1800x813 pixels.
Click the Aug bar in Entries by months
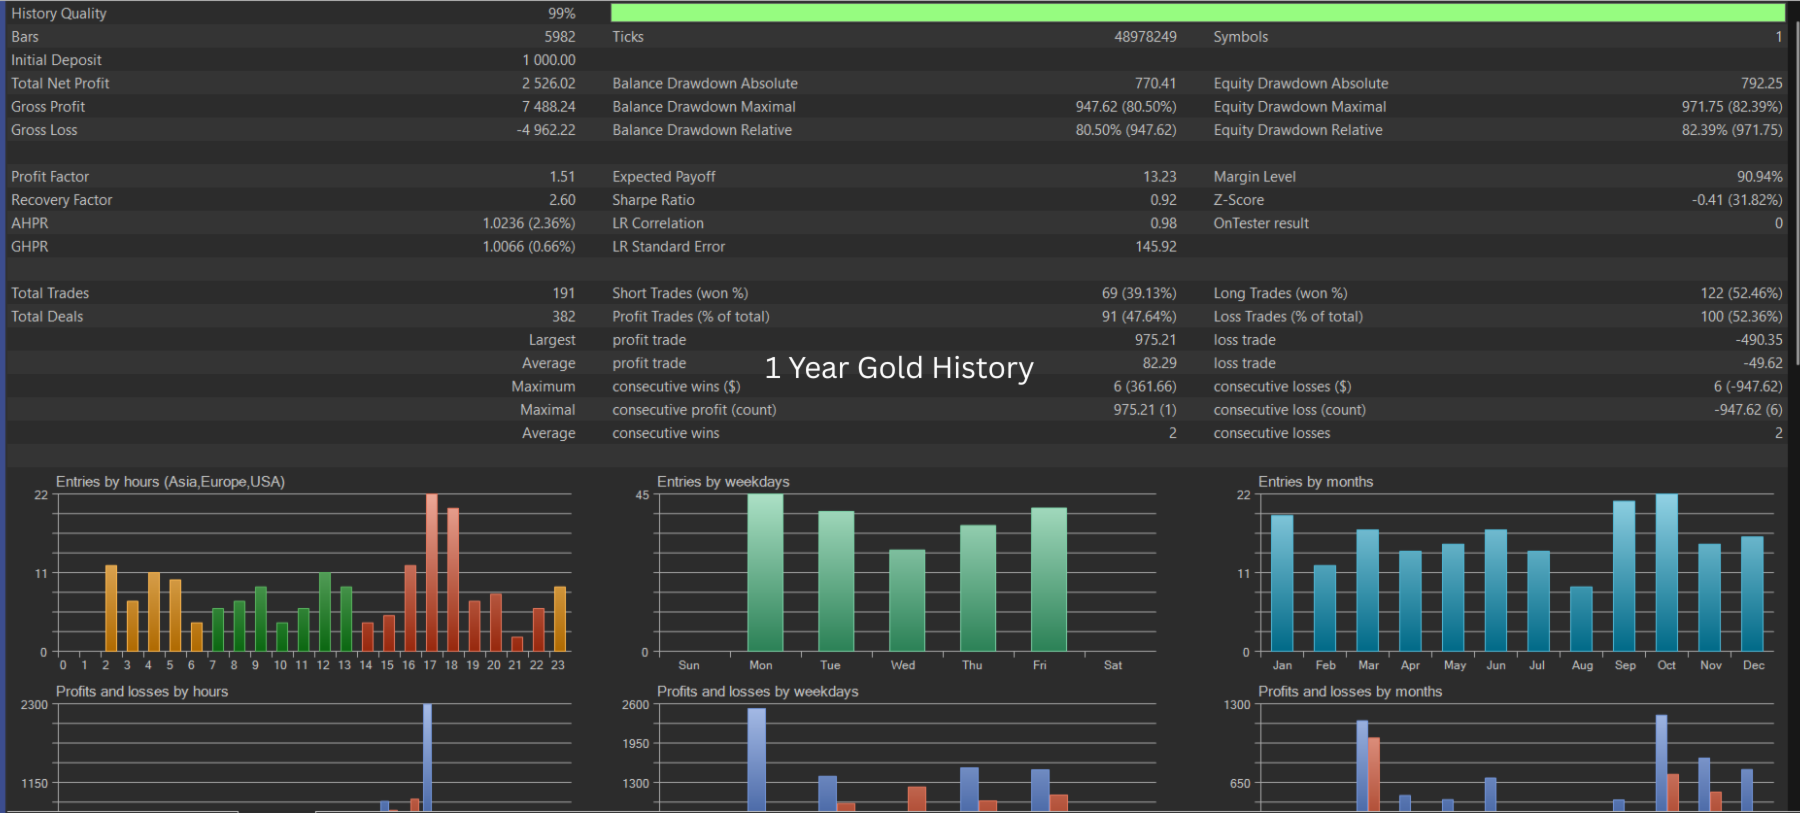[1581, 619]
